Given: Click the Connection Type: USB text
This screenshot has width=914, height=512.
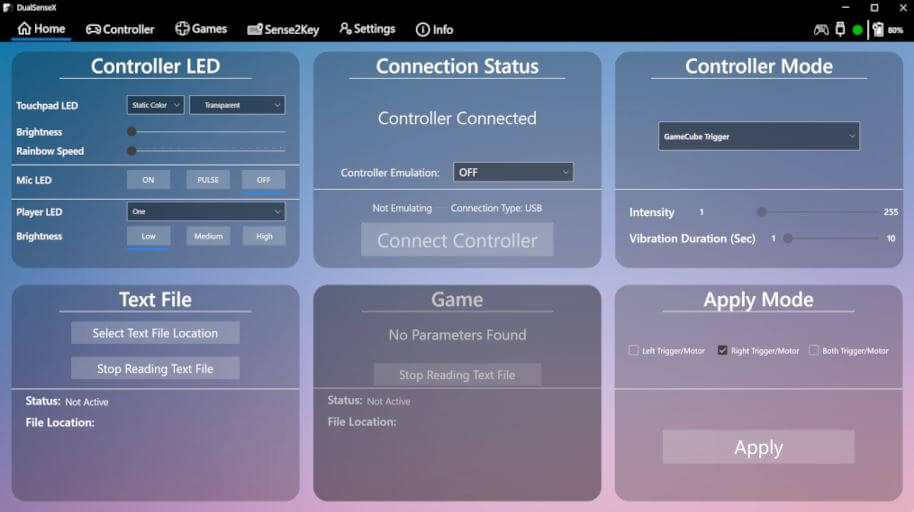Looking at the screenshot, I should click(496, 208).
